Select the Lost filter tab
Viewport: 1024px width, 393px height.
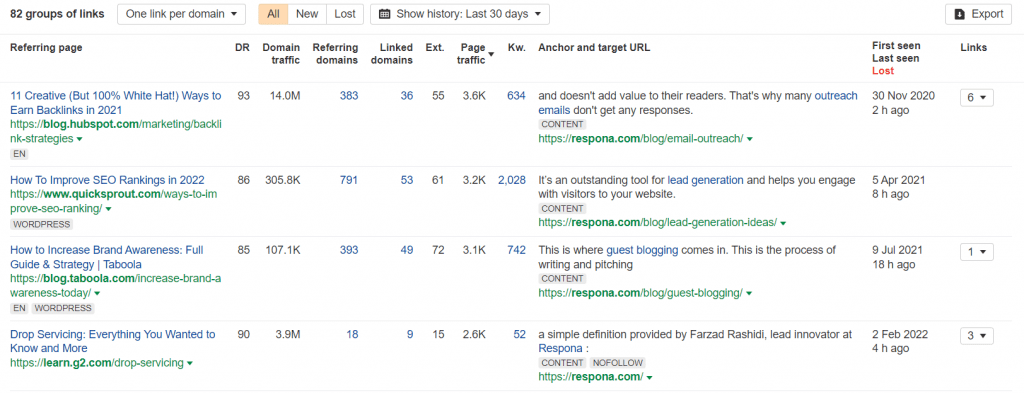click(345, 14)
